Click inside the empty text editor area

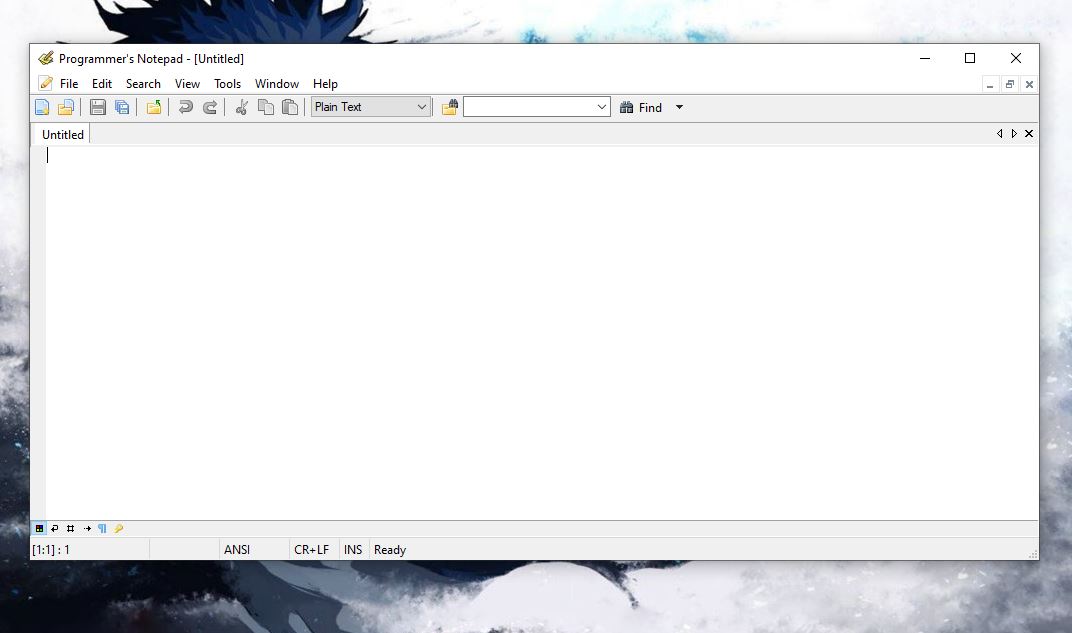(540, 330)
